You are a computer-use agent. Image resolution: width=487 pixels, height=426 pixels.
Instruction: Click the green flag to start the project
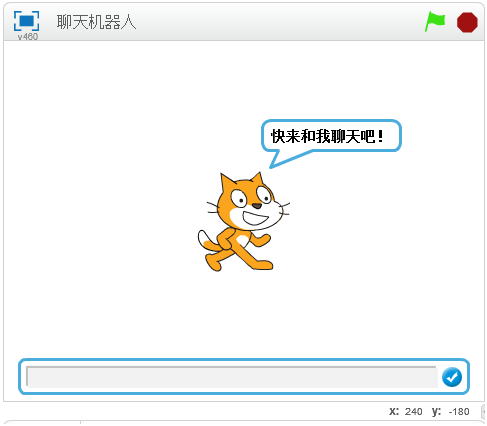[435, 22]
